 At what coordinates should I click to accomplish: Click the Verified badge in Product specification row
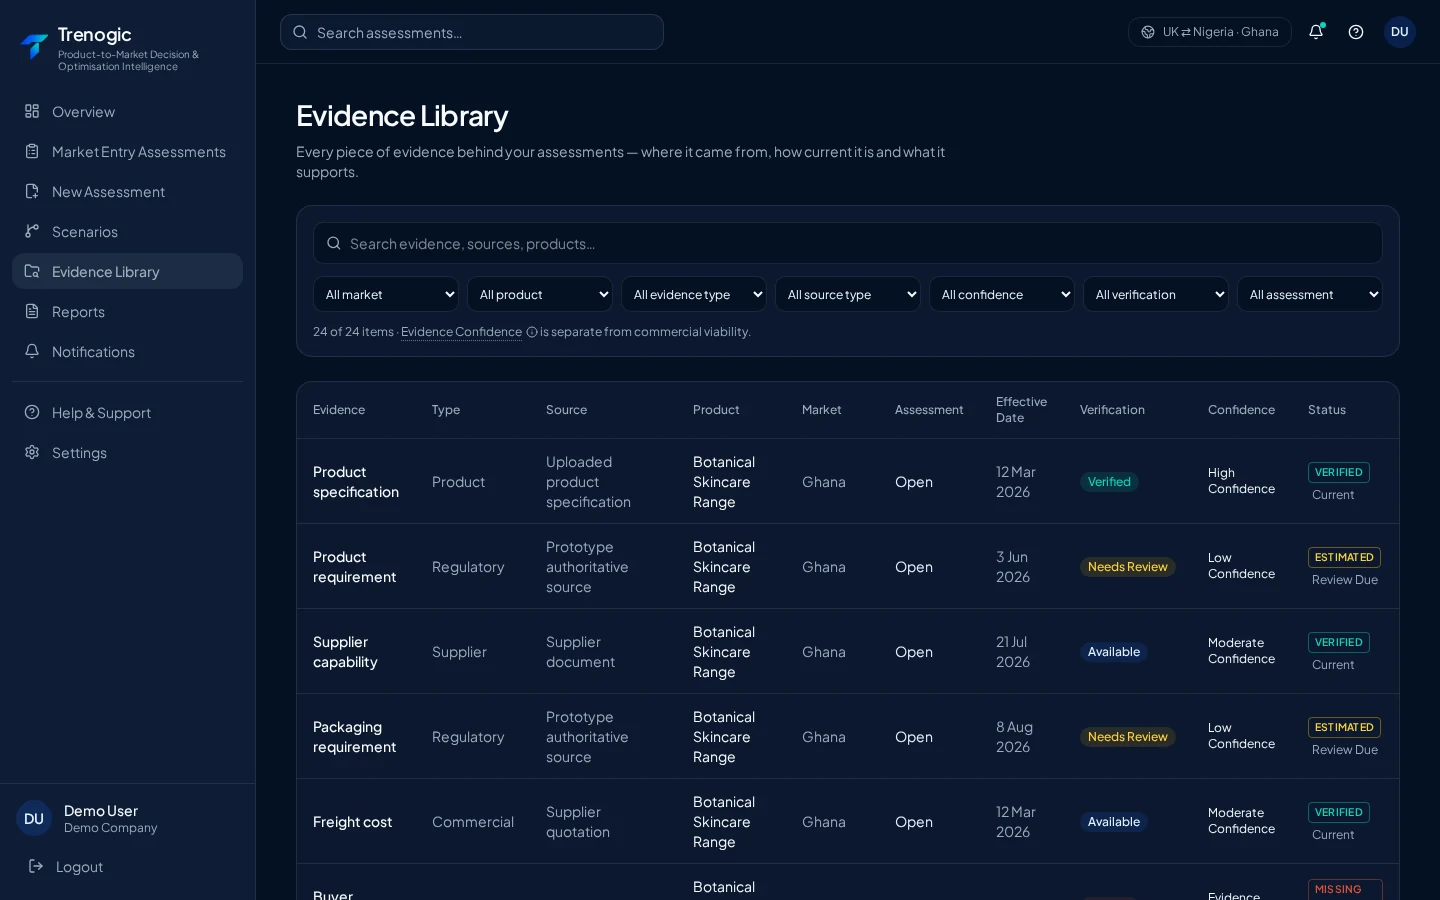1109,482
